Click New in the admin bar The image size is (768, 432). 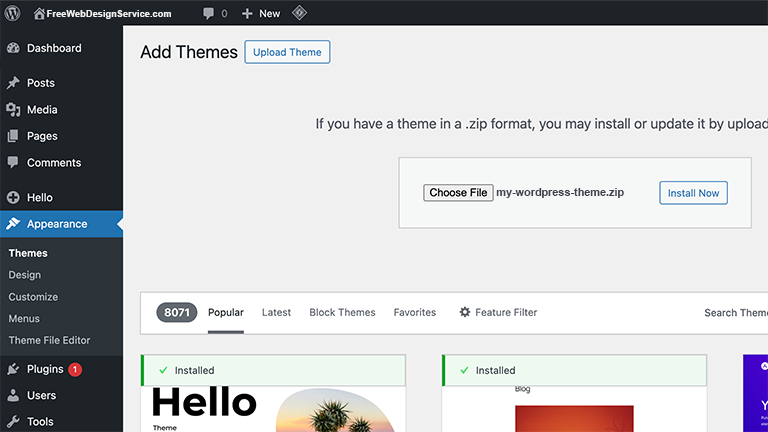coord(269,14)
